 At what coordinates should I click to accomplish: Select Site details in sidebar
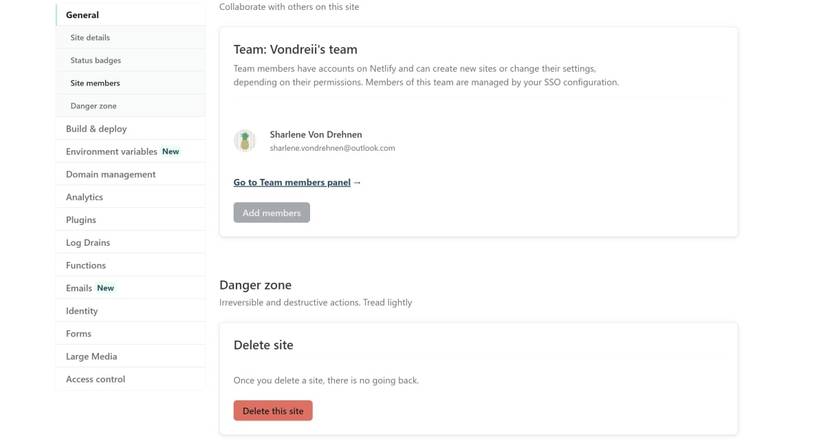pyautogui.click(x=90, y=38)
